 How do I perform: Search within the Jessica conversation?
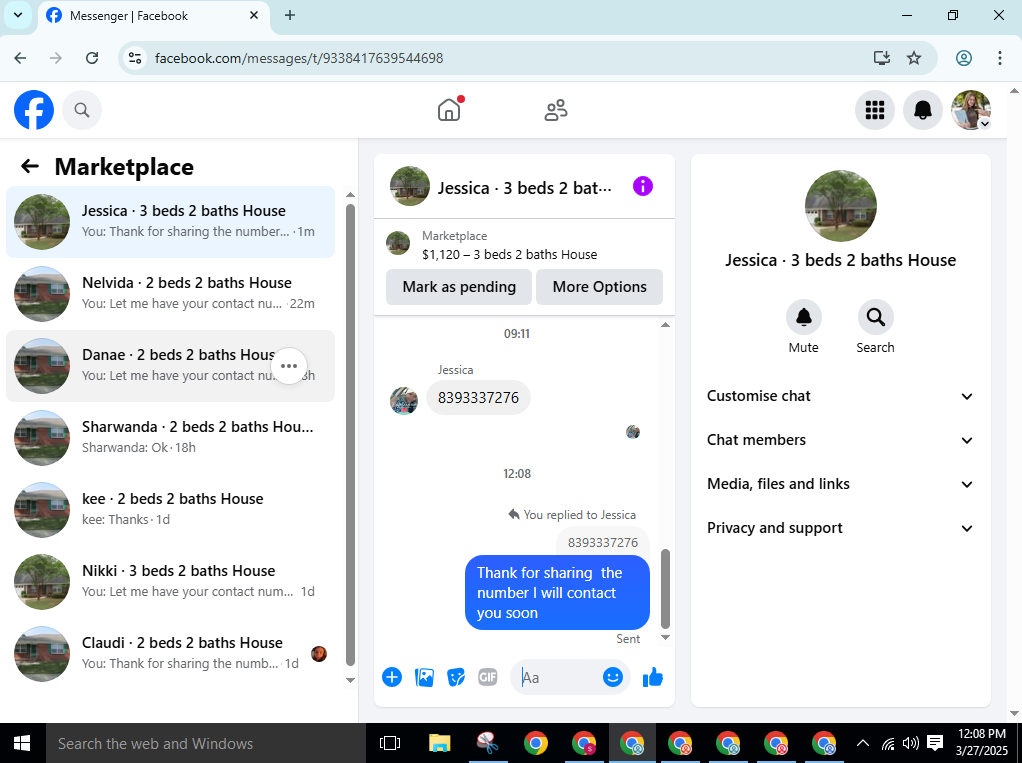click(875, 317)
